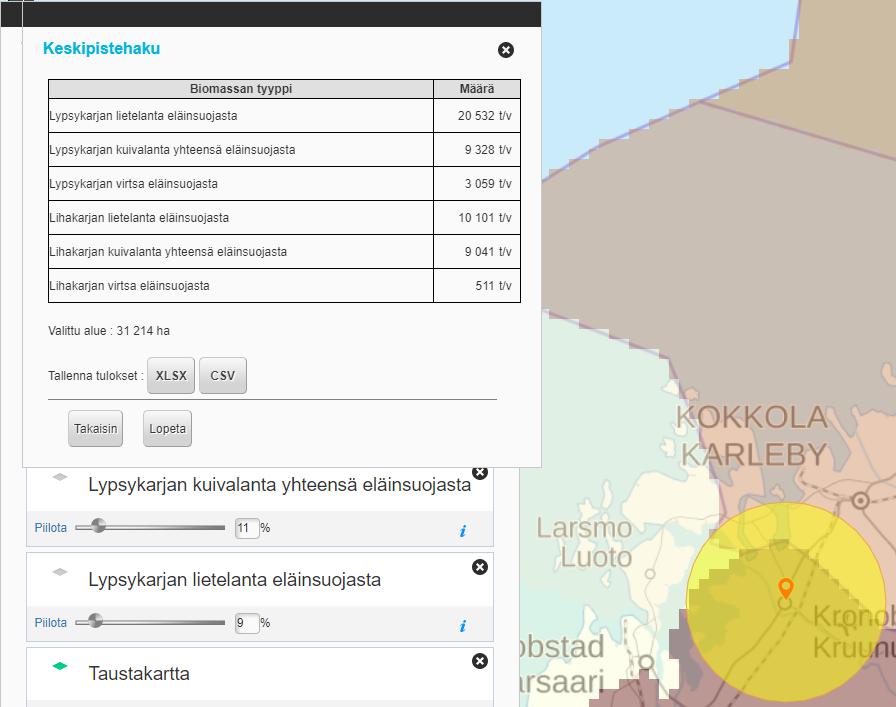Open info for Lypsykarjan lietelanta layer

click(x=463, y=626)
